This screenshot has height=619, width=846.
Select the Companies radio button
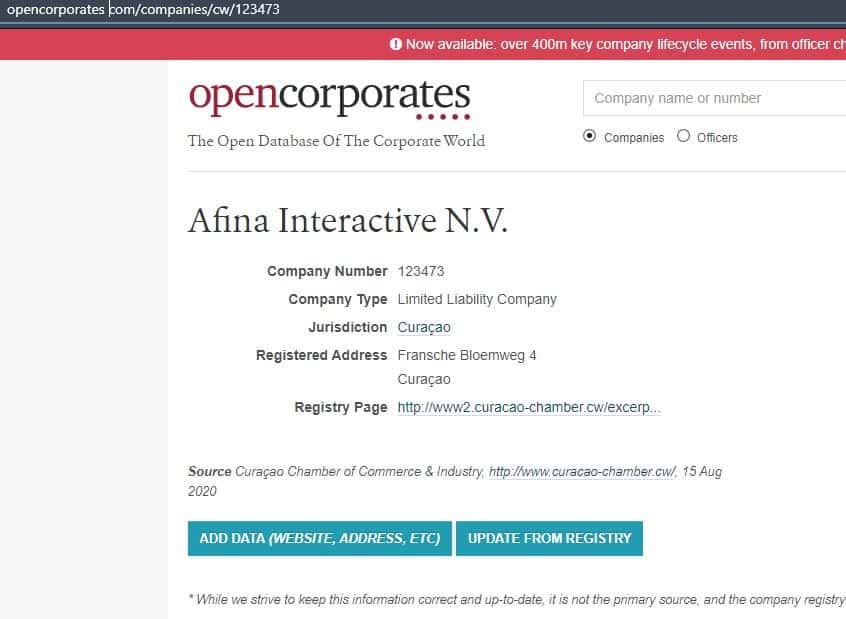point(589,136)
